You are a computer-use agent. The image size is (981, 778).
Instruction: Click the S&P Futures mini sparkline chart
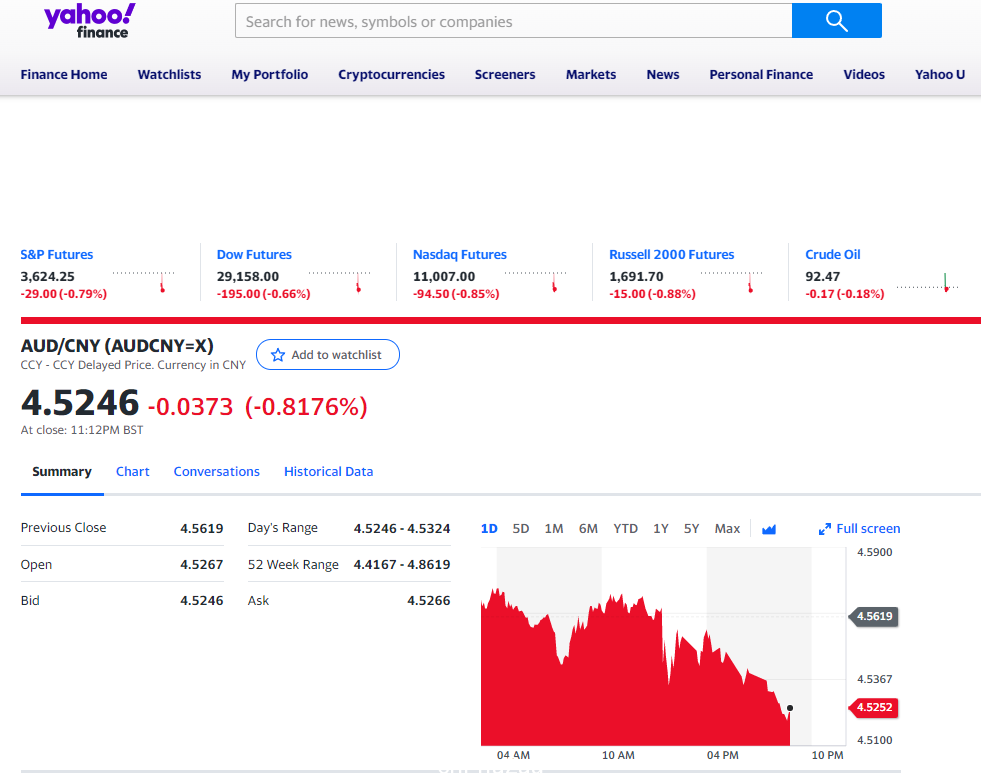click(143, 281)
